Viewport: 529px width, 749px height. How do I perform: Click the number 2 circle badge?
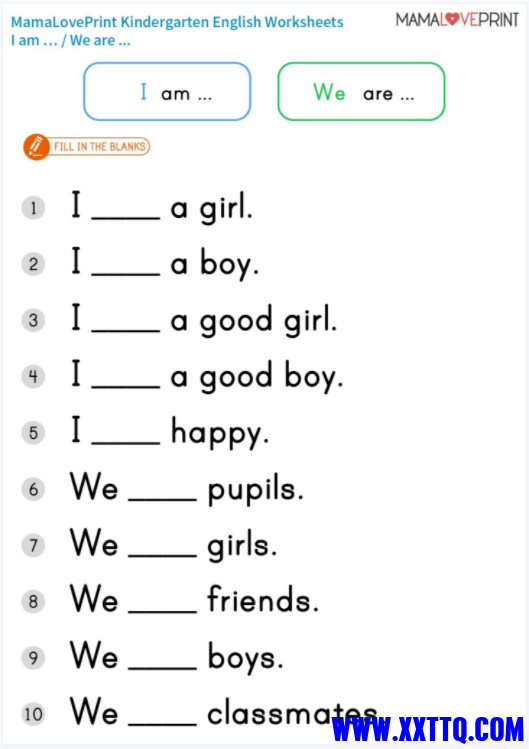[x=33, y=264]
